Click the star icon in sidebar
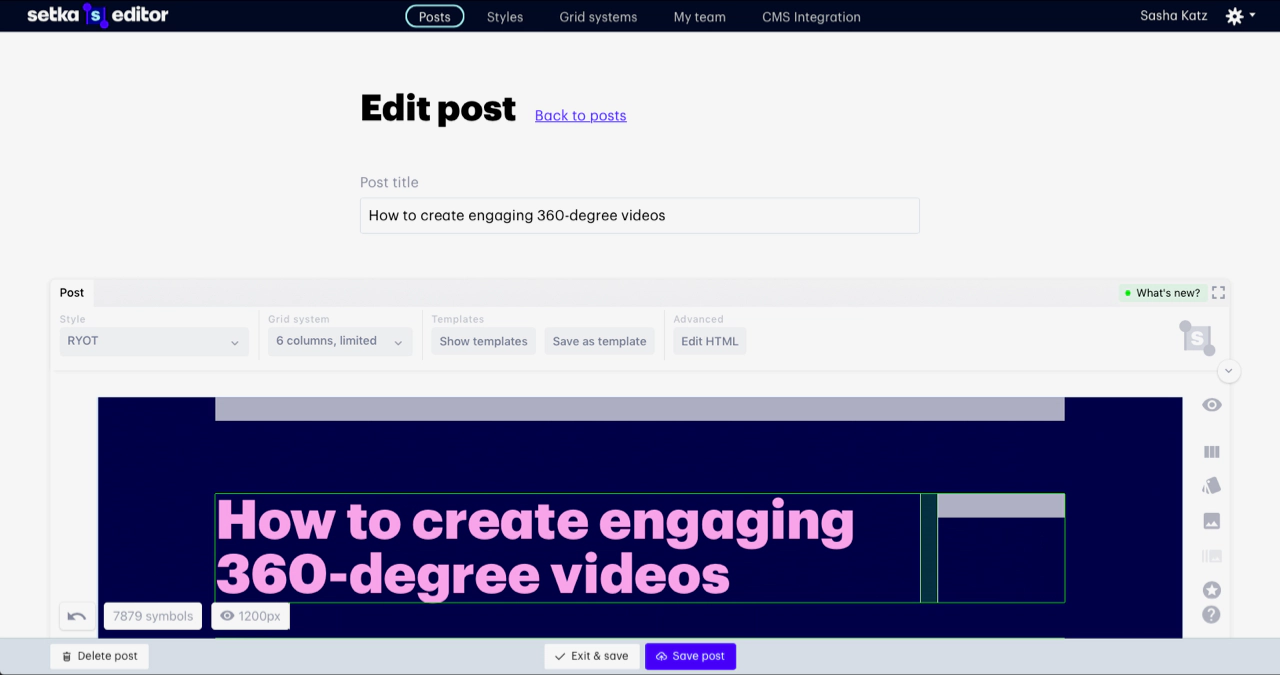The height and width of the screenshot is (675, 1280). 1211,590
